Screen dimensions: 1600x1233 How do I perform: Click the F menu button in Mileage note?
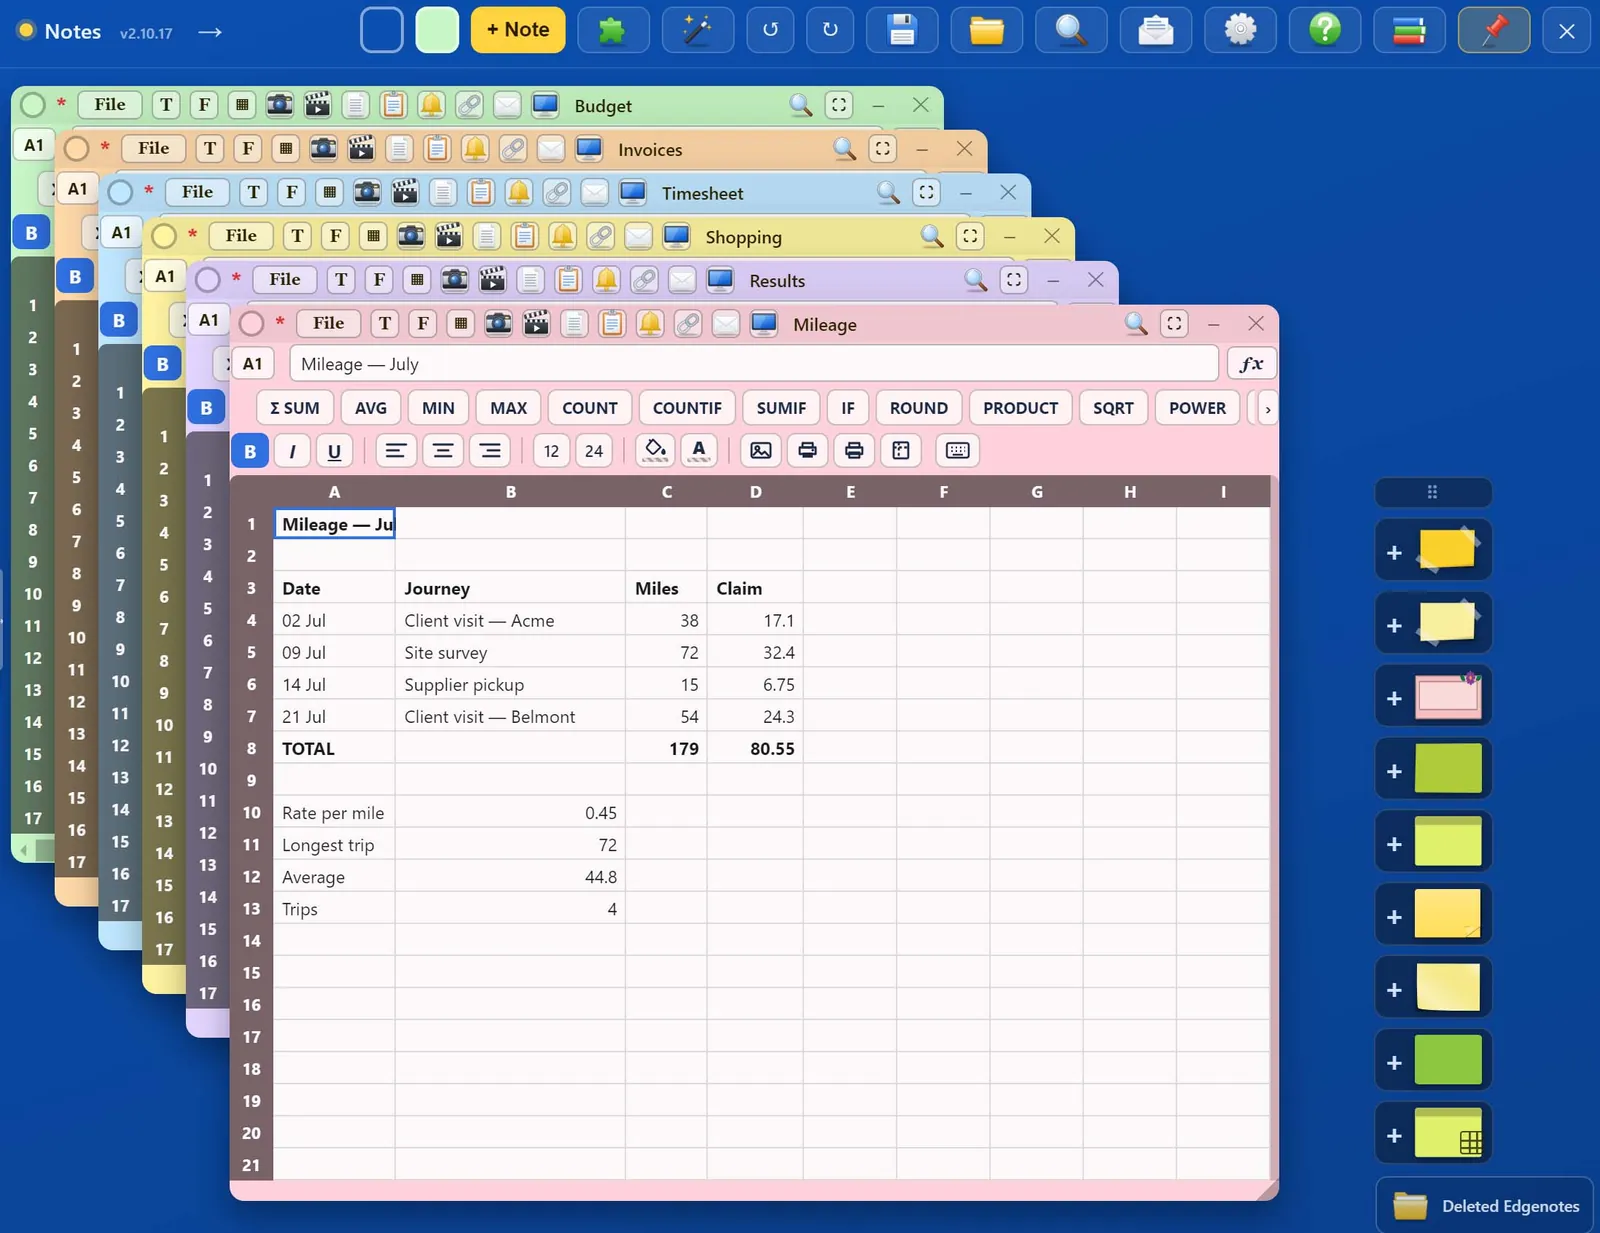[x=423, y=323]
